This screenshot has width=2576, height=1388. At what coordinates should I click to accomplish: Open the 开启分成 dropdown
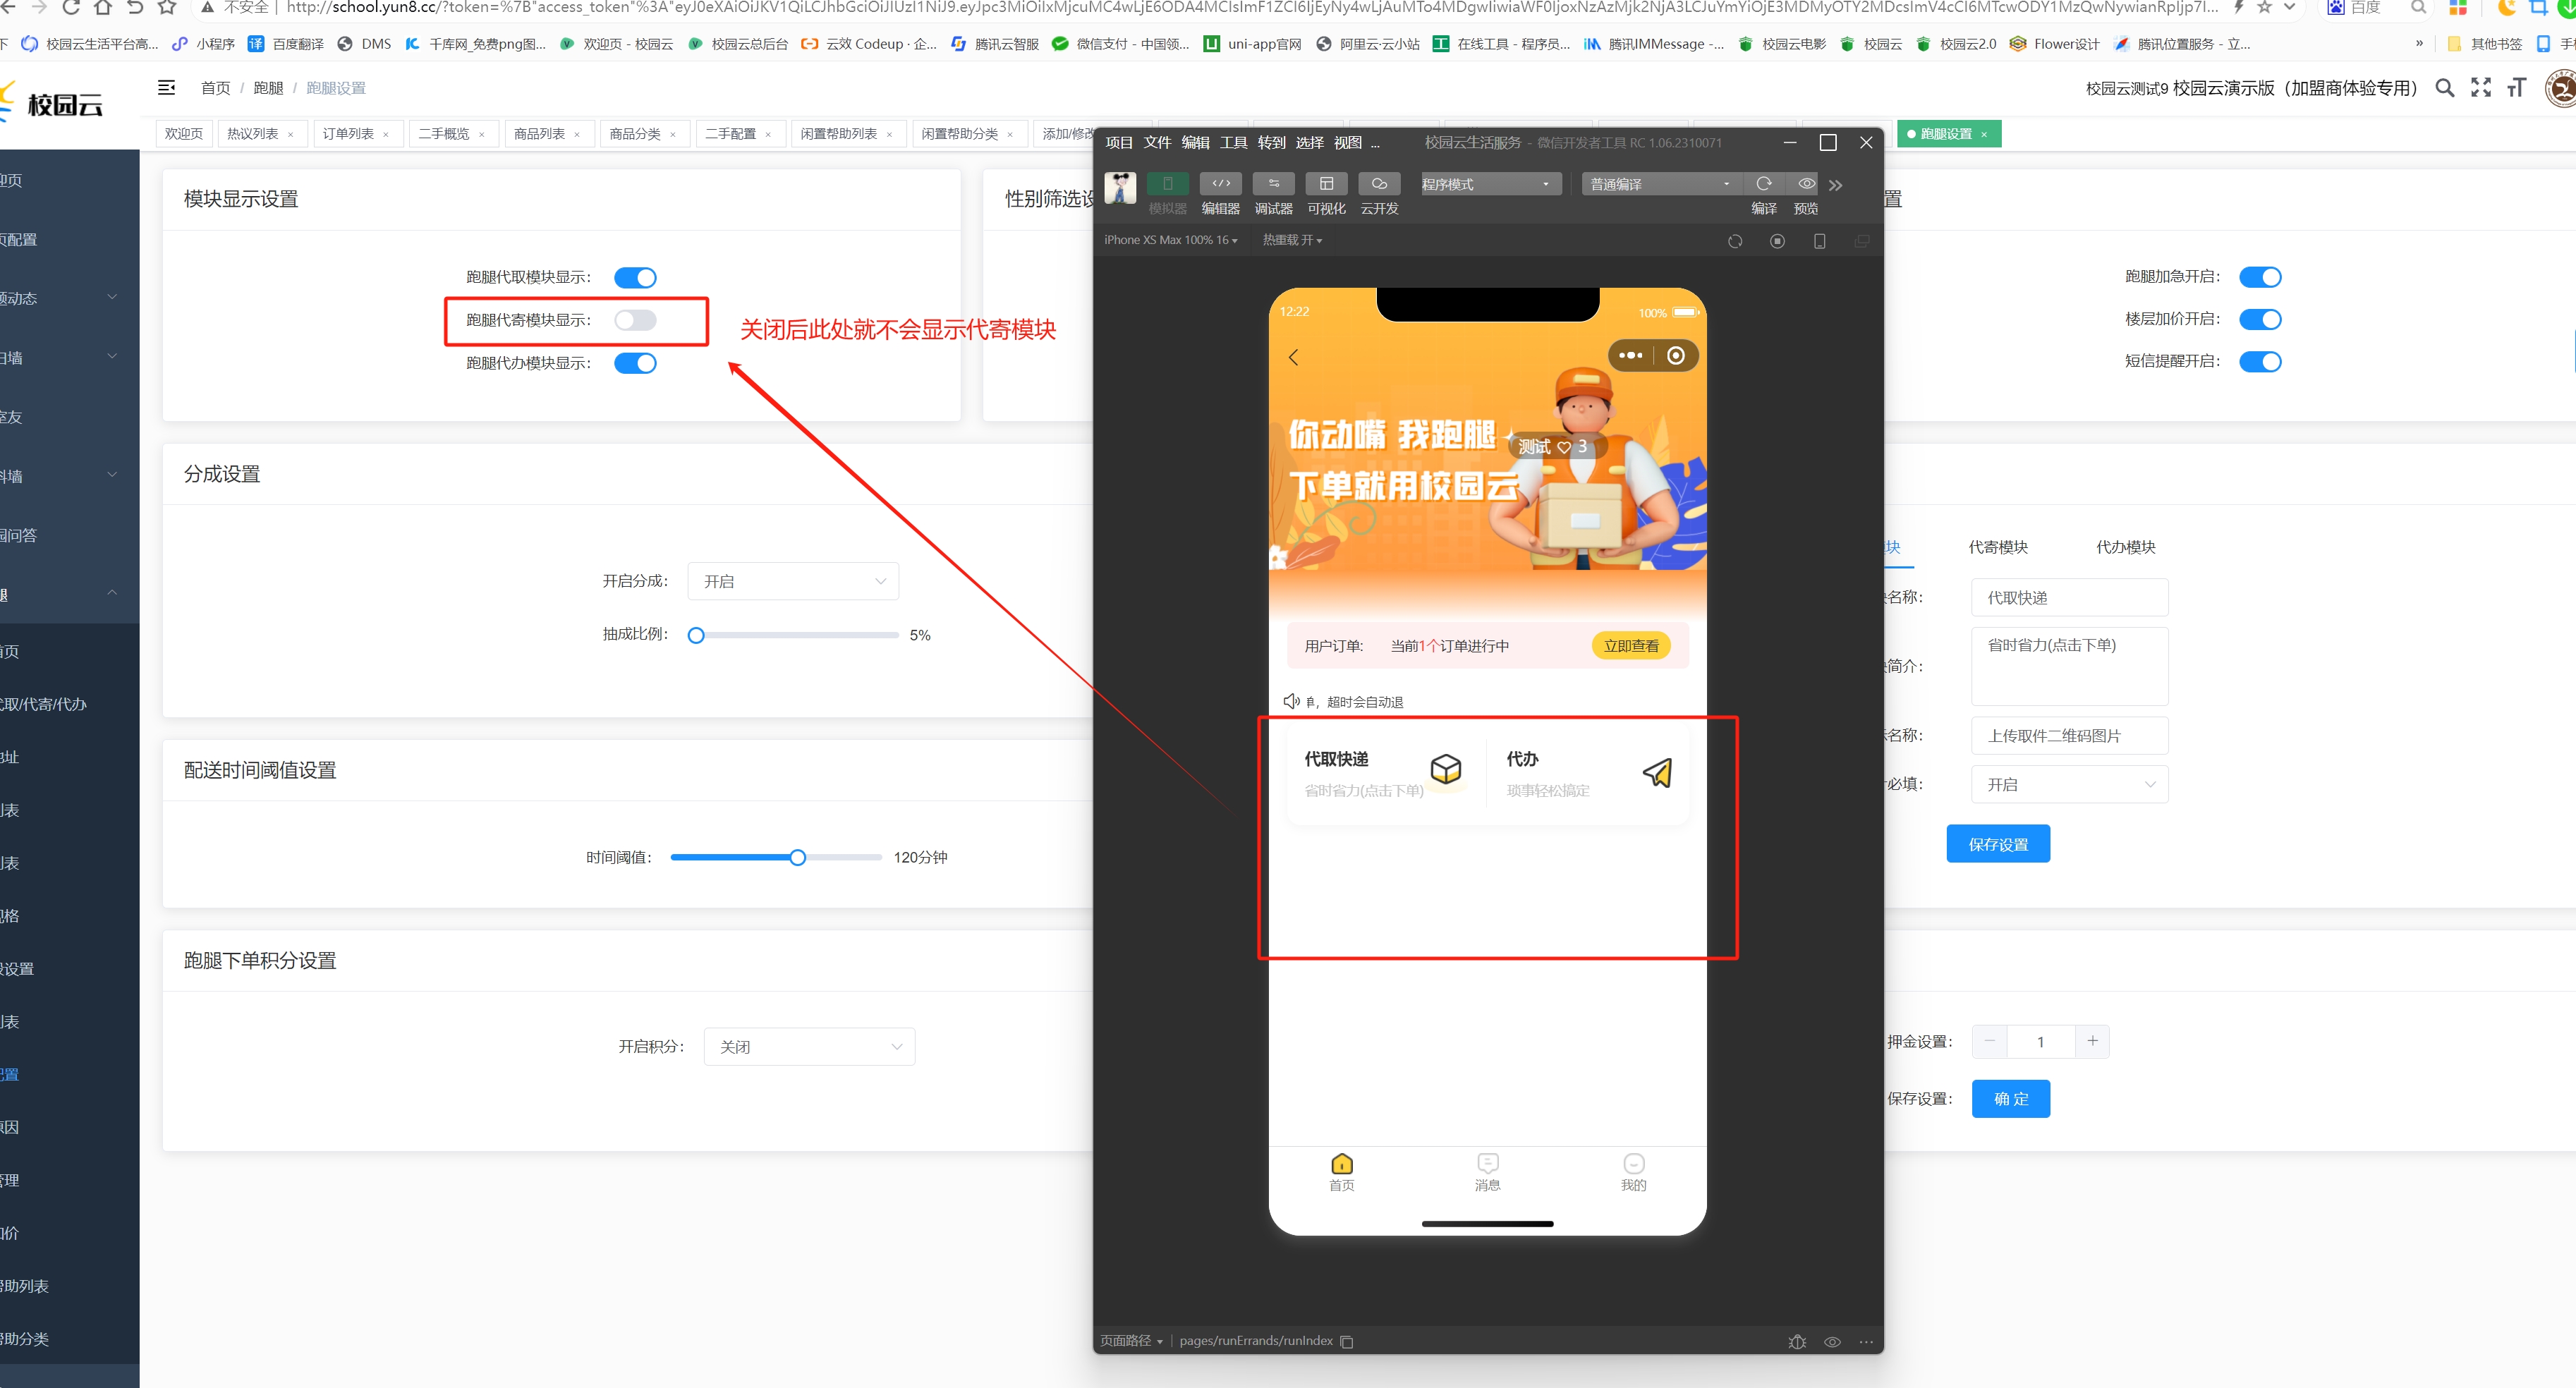(x=793, y=581)
